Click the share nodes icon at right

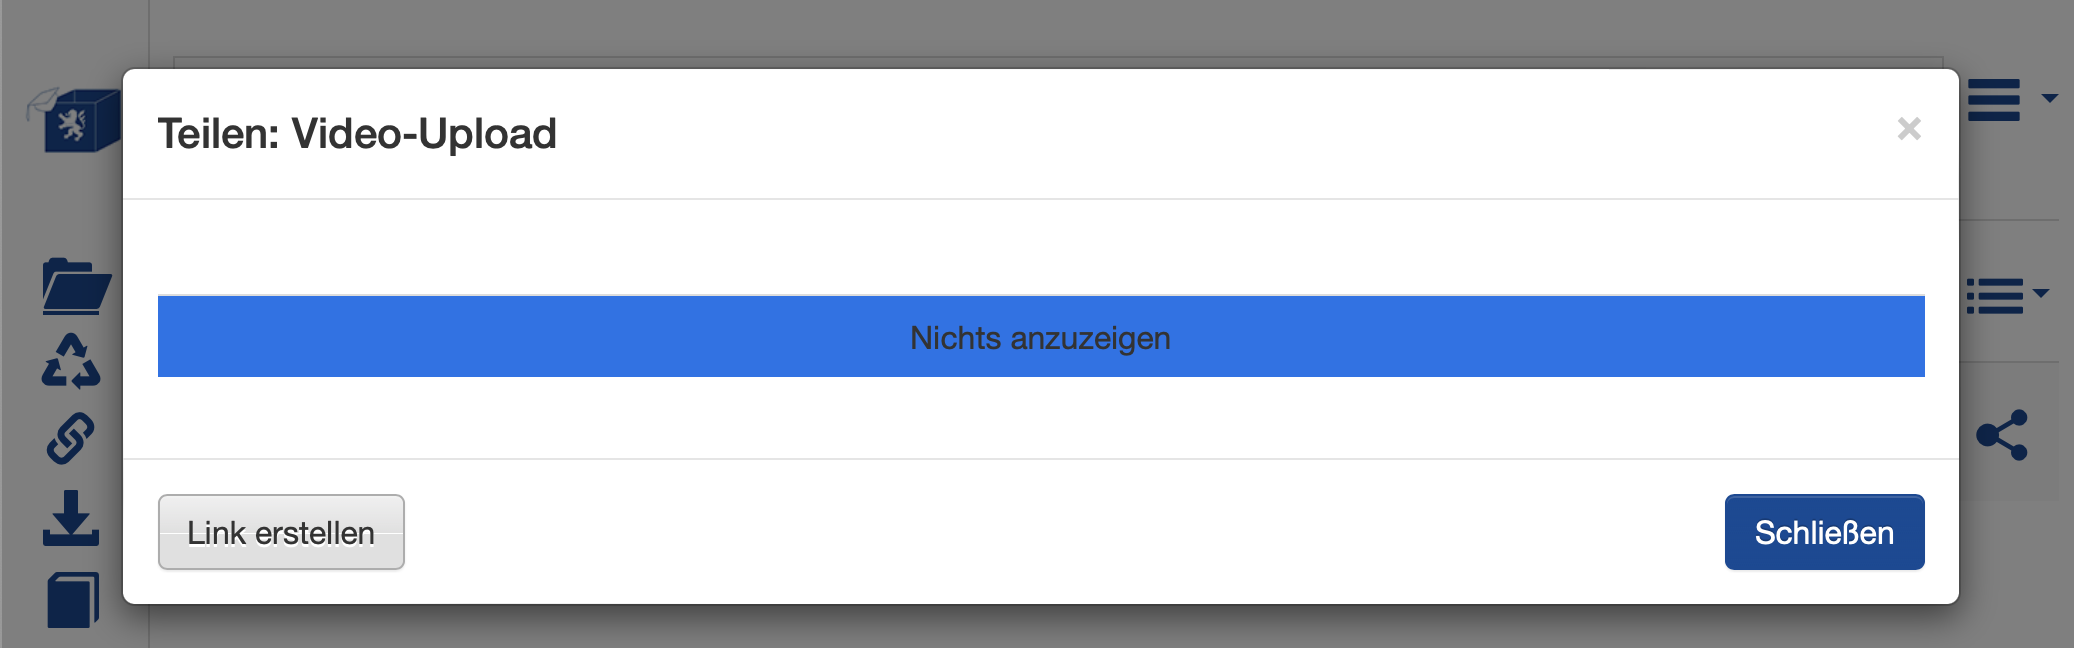(x=2002, y=435)
